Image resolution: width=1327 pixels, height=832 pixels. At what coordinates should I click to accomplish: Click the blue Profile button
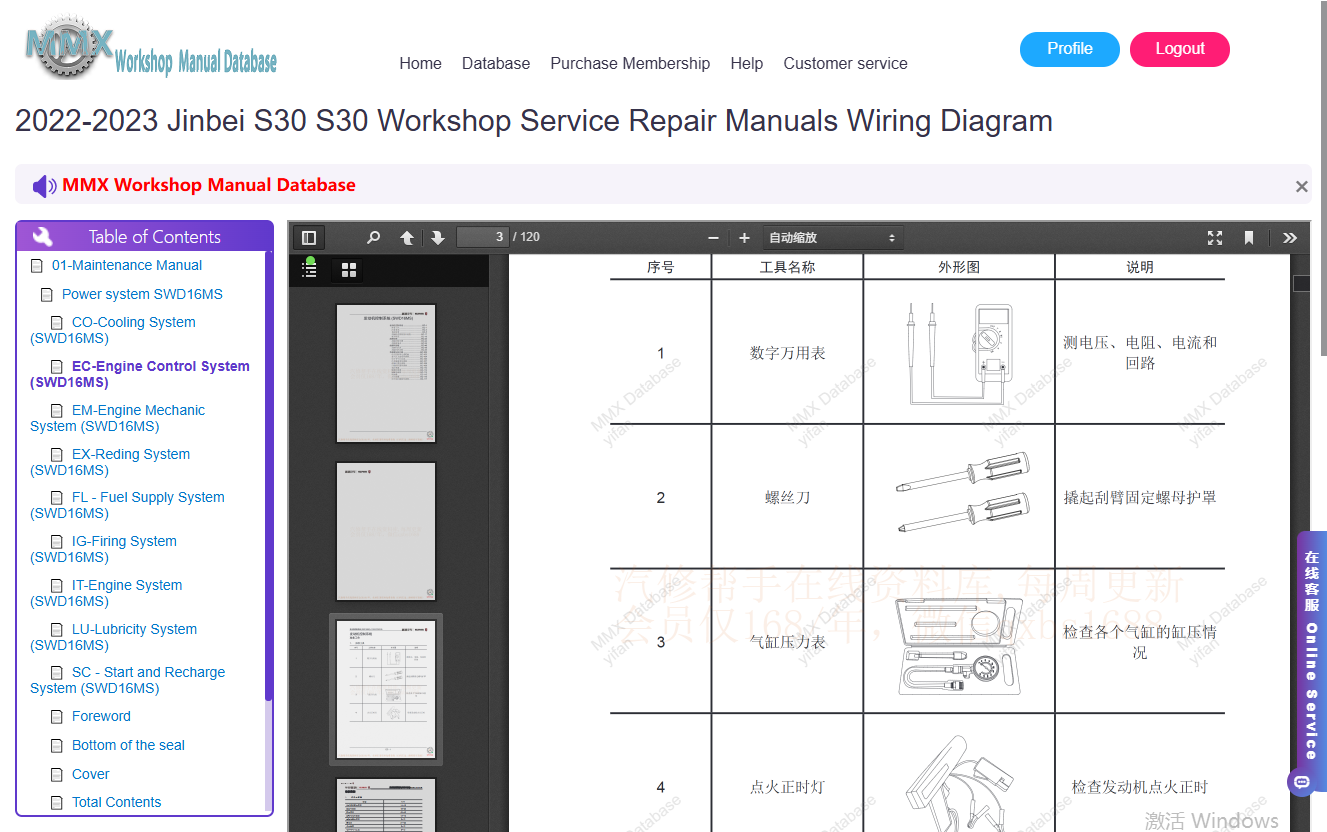(1070, 49)
